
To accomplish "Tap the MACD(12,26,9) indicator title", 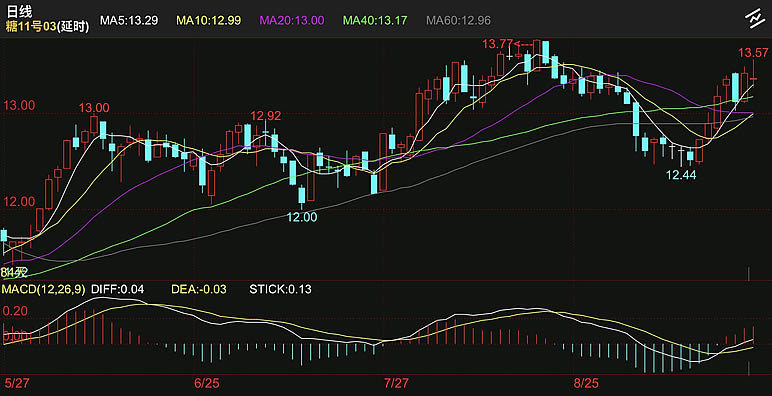I will point(44,289).
